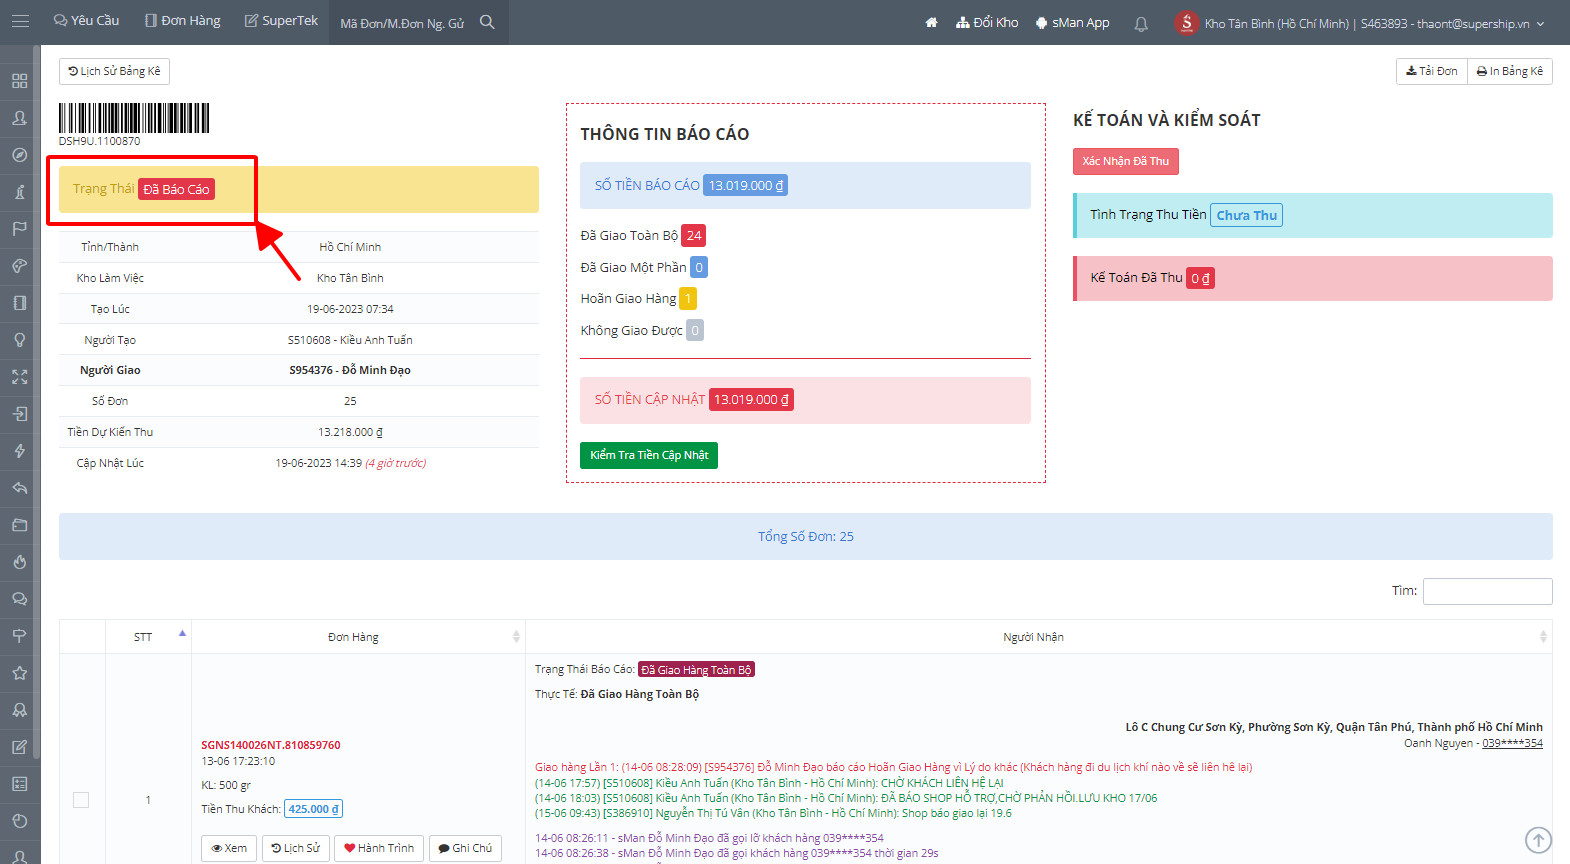Click the chat bubbles icon in sidebar
1570x864 pixels.
[19, 599]
